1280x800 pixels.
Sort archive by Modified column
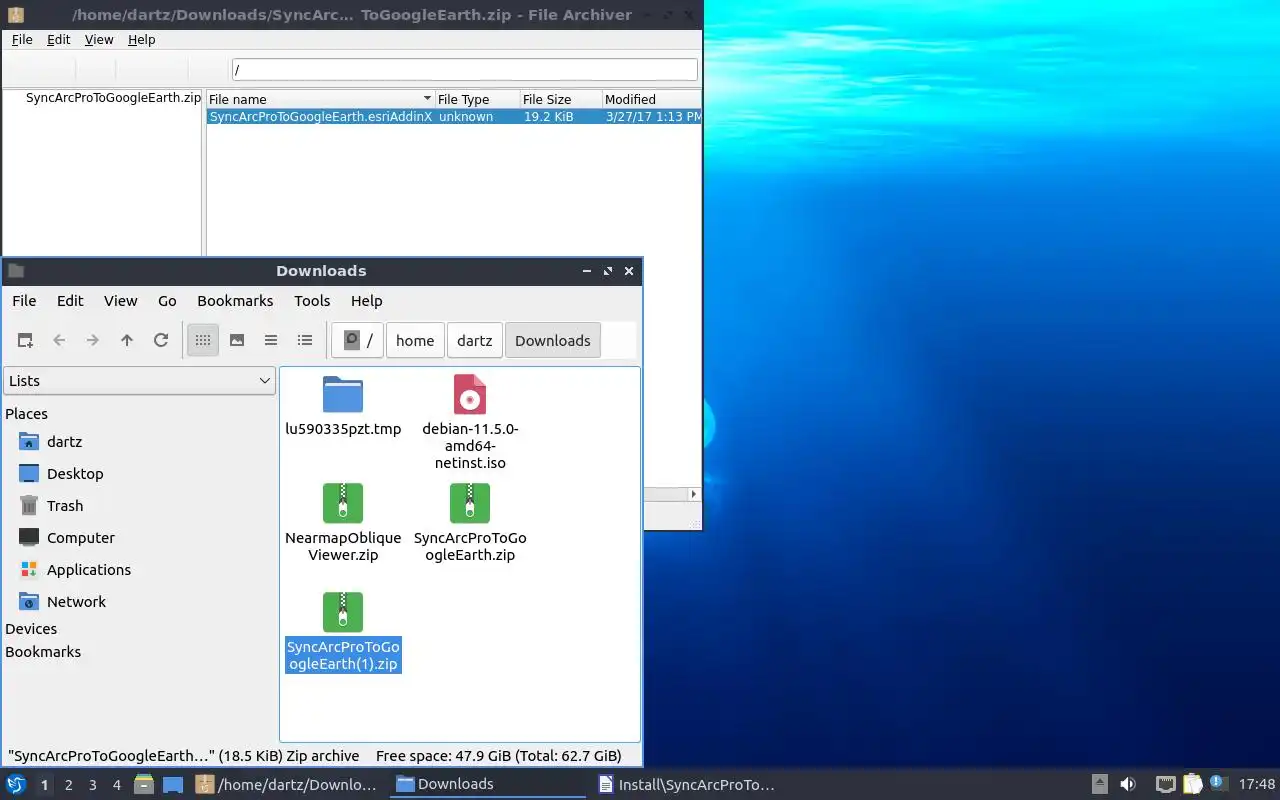[x=651, y=99]
